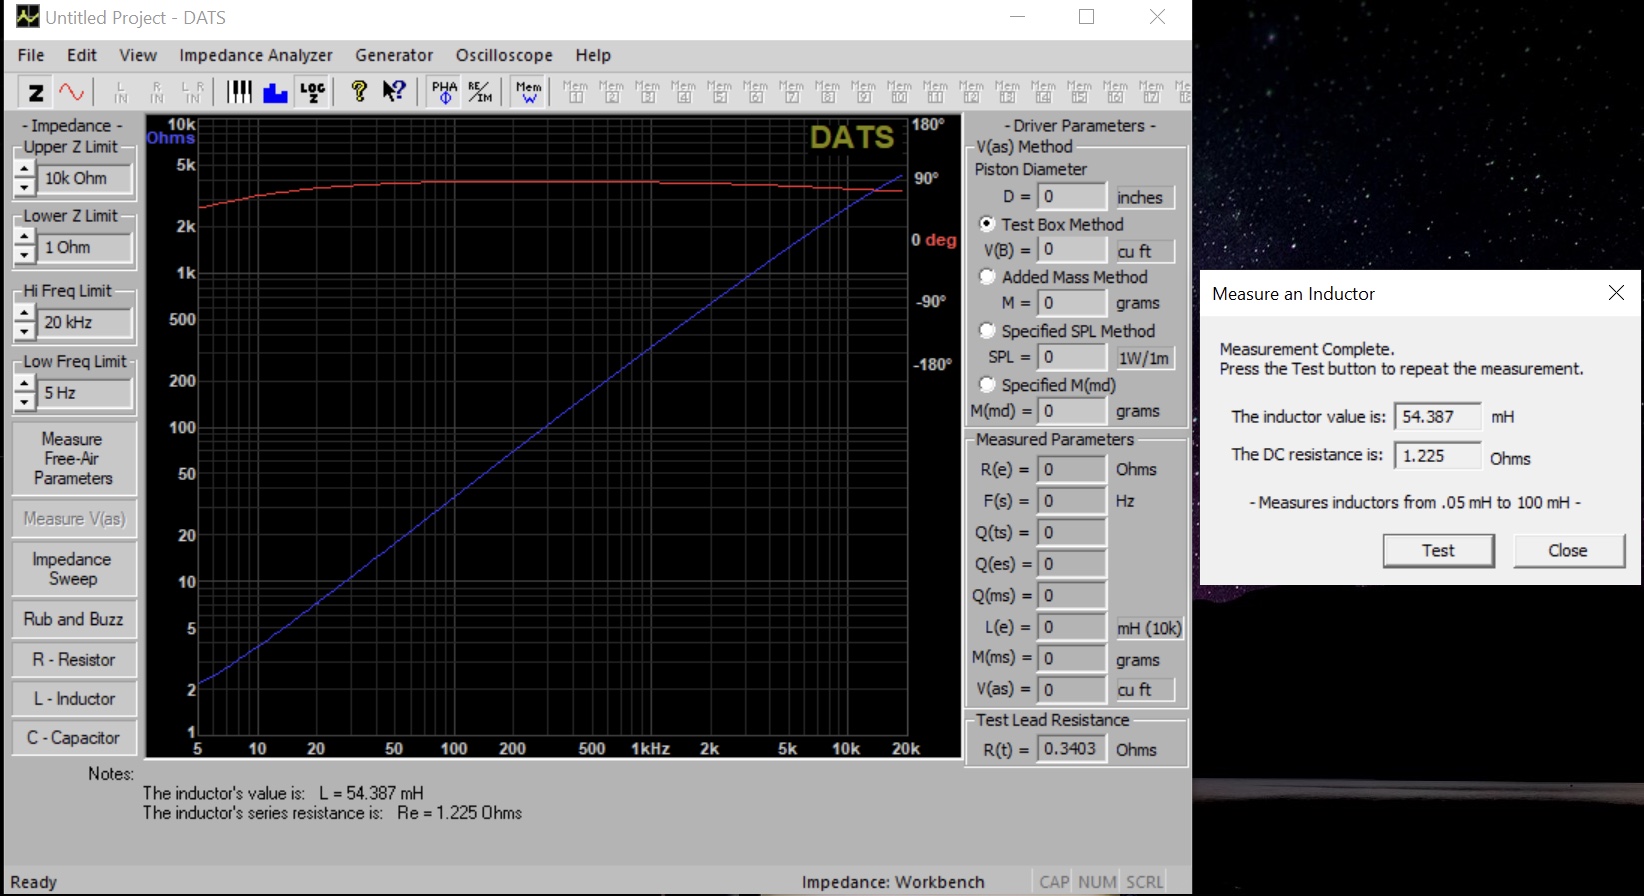Lower the Hi Freq Limit with down arrow
This screenshot has width=1644, height=896.
pos(24,330)
